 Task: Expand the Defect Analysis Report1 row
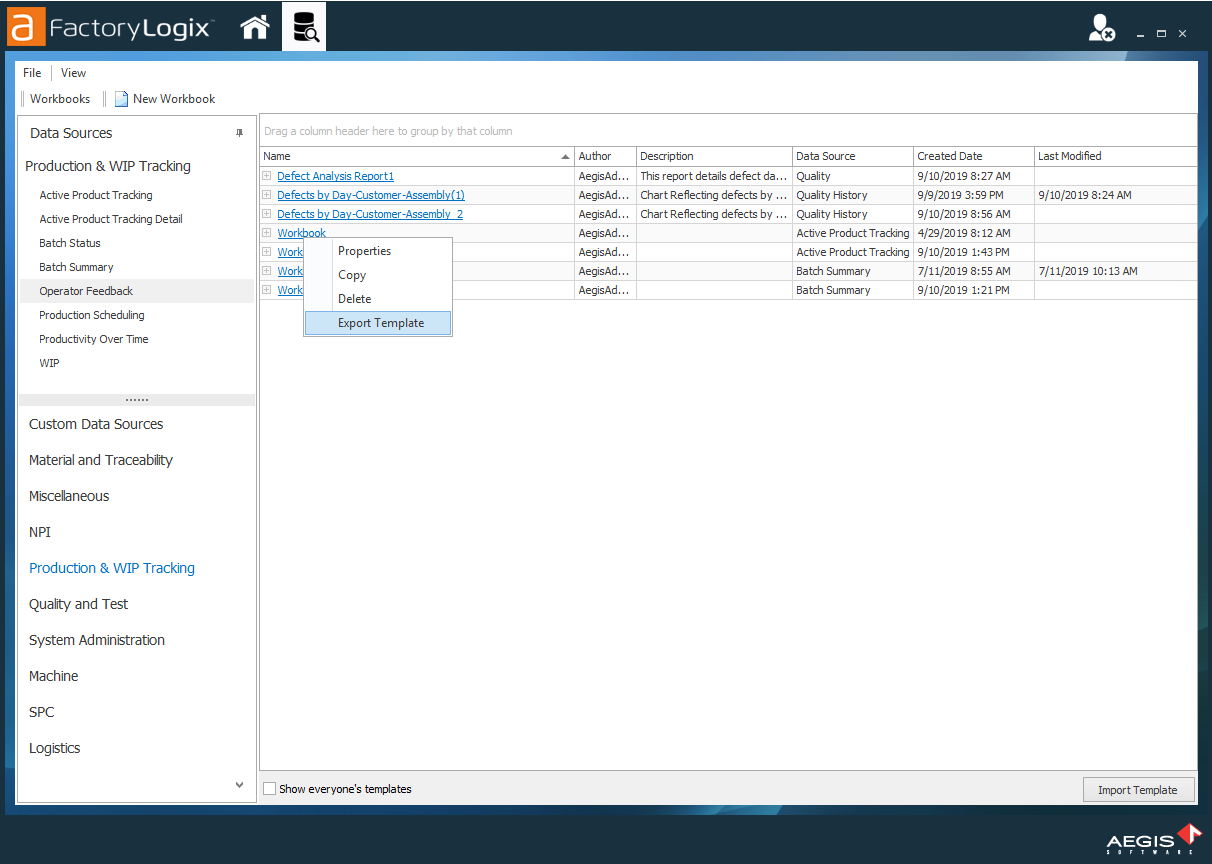coord(265,175)
